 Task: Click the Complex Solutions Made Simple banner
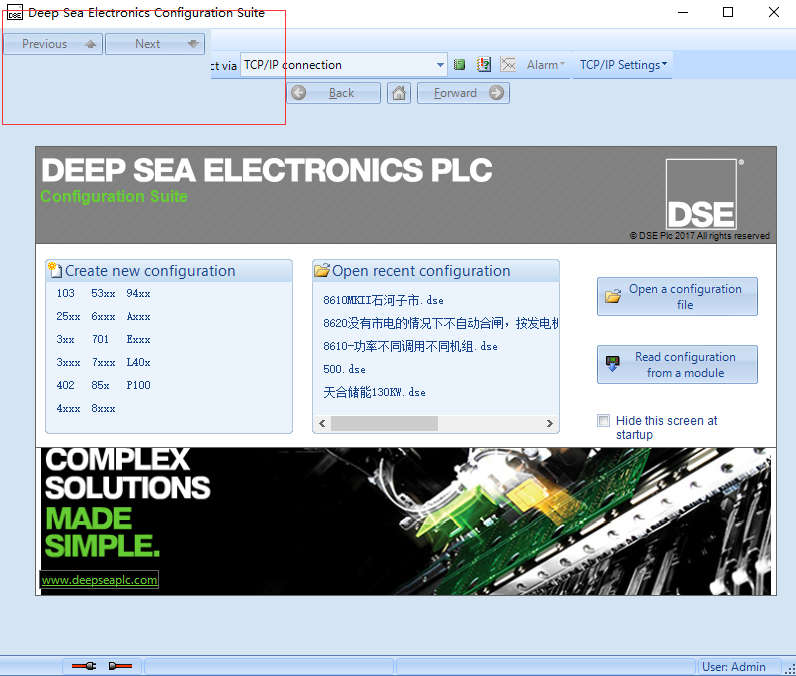pos(406,521)
